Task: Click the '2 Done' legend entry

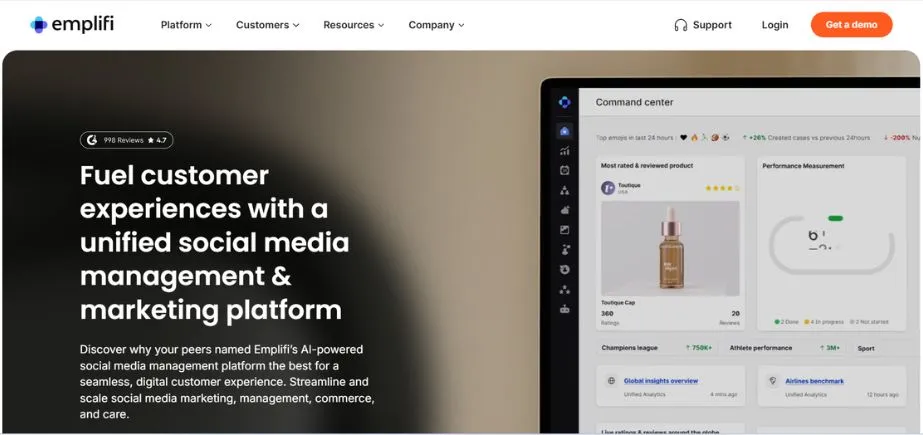Action: [x=786, y=322]
